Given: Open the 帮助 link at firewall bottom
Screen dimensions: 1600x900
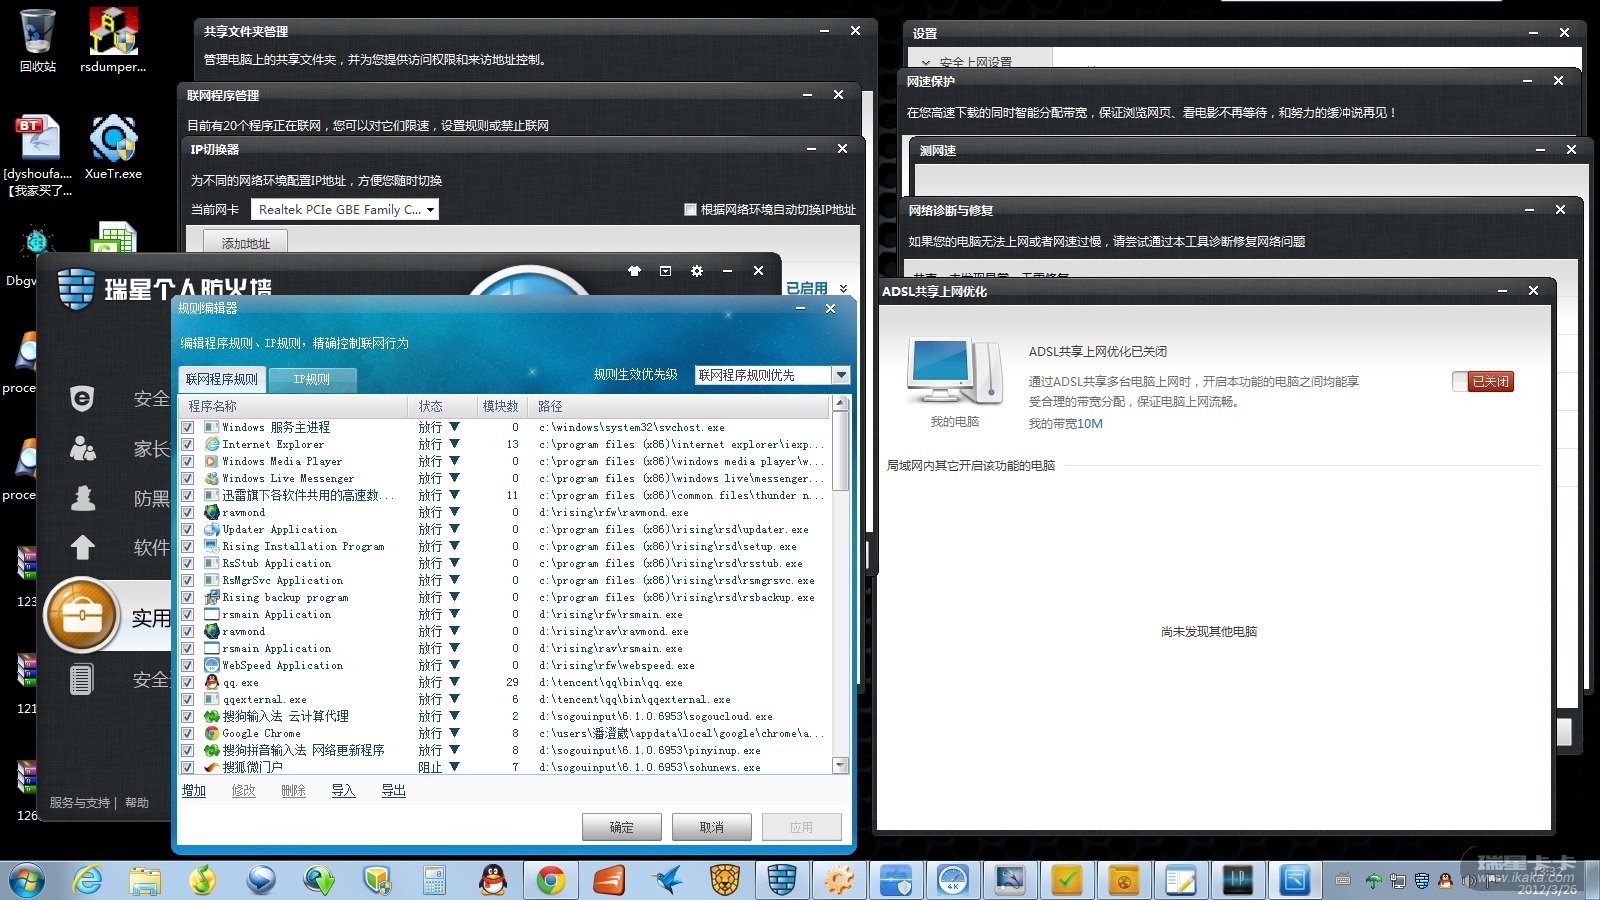Looking at the screenshot, I should click(x=137, y=803).
